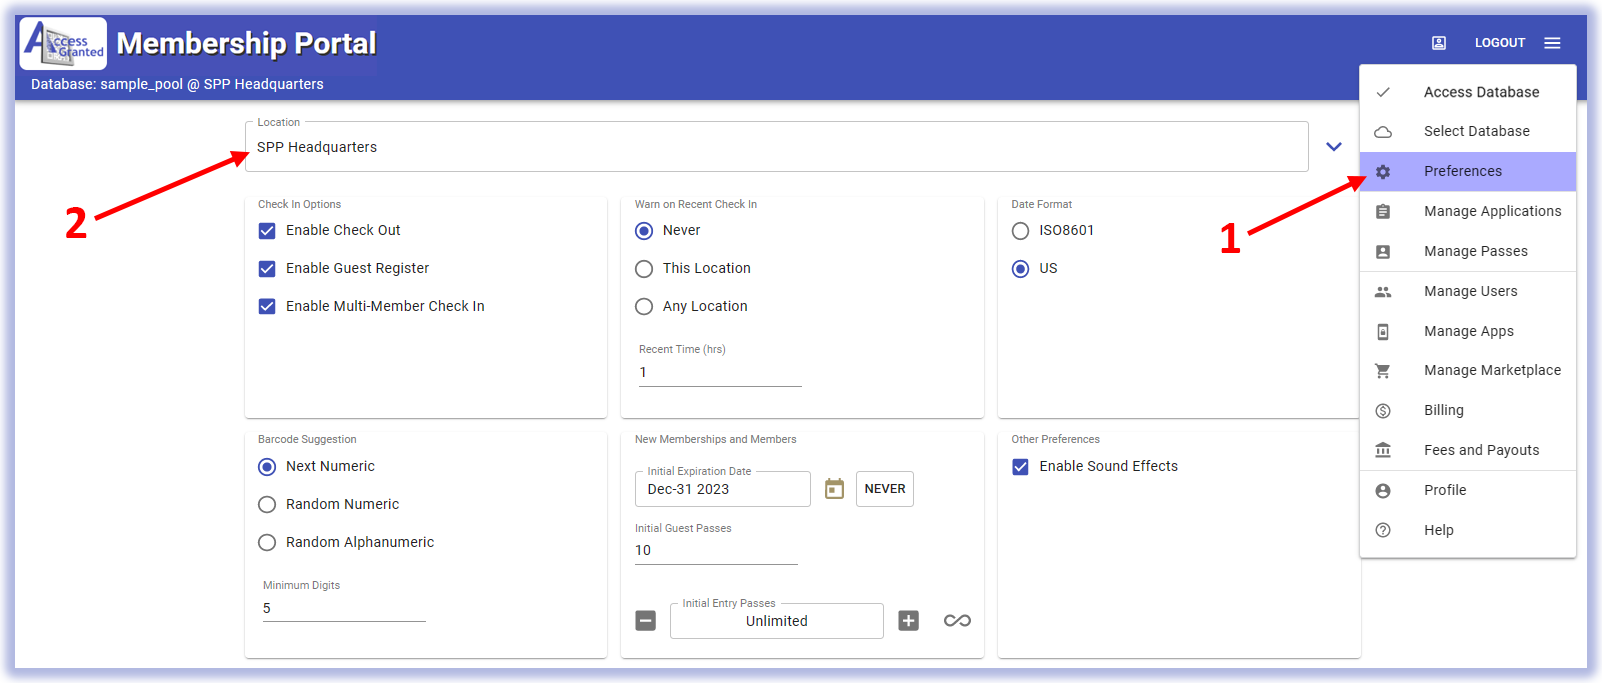Image resolution: width=1602 pixels, height=683 pixels.
Task: Click the minus icon to decrease entry passes
Action: pos(646,621)
